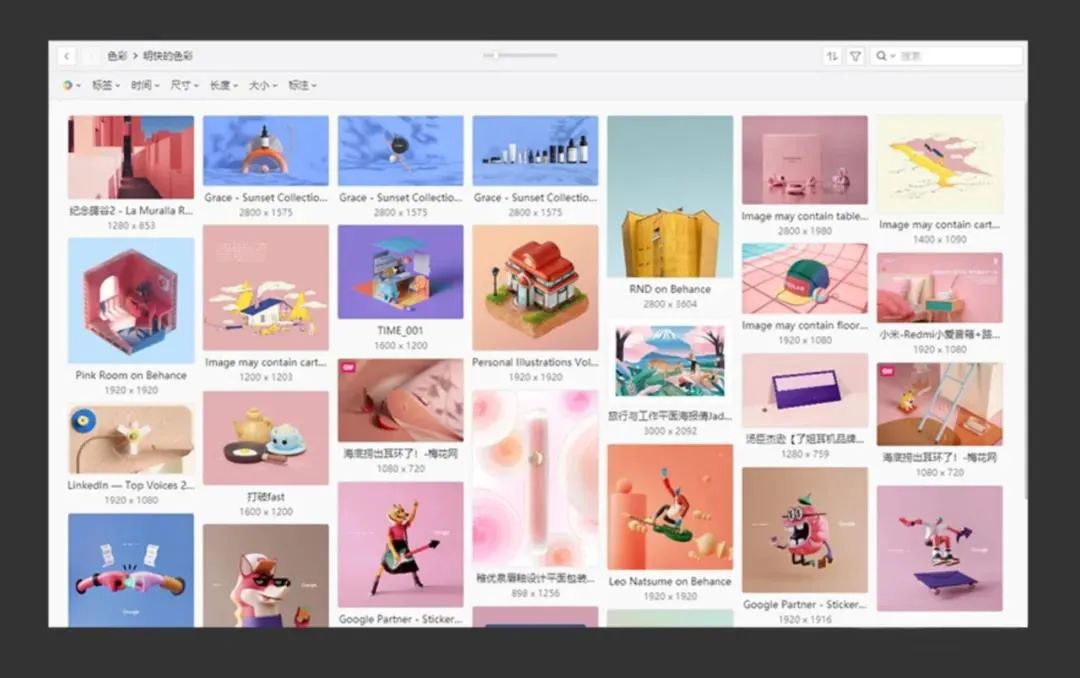
Task: Open the Personal Illustrations house thumbnail
Action: [535, 287]
